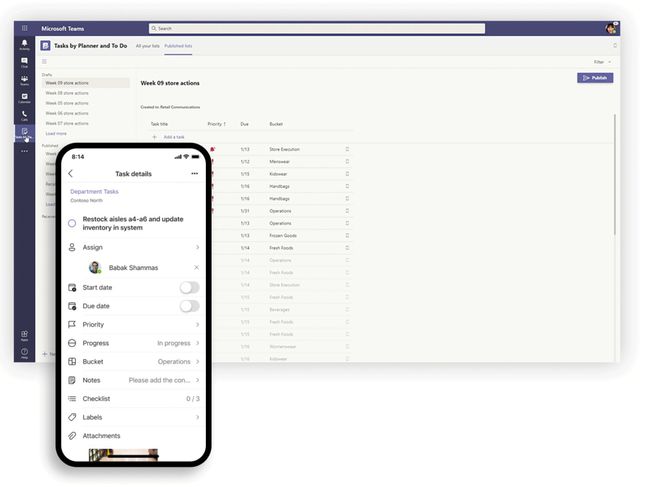
Task: Open Calendar in the Teams sidebar
Action: [24, 98]
